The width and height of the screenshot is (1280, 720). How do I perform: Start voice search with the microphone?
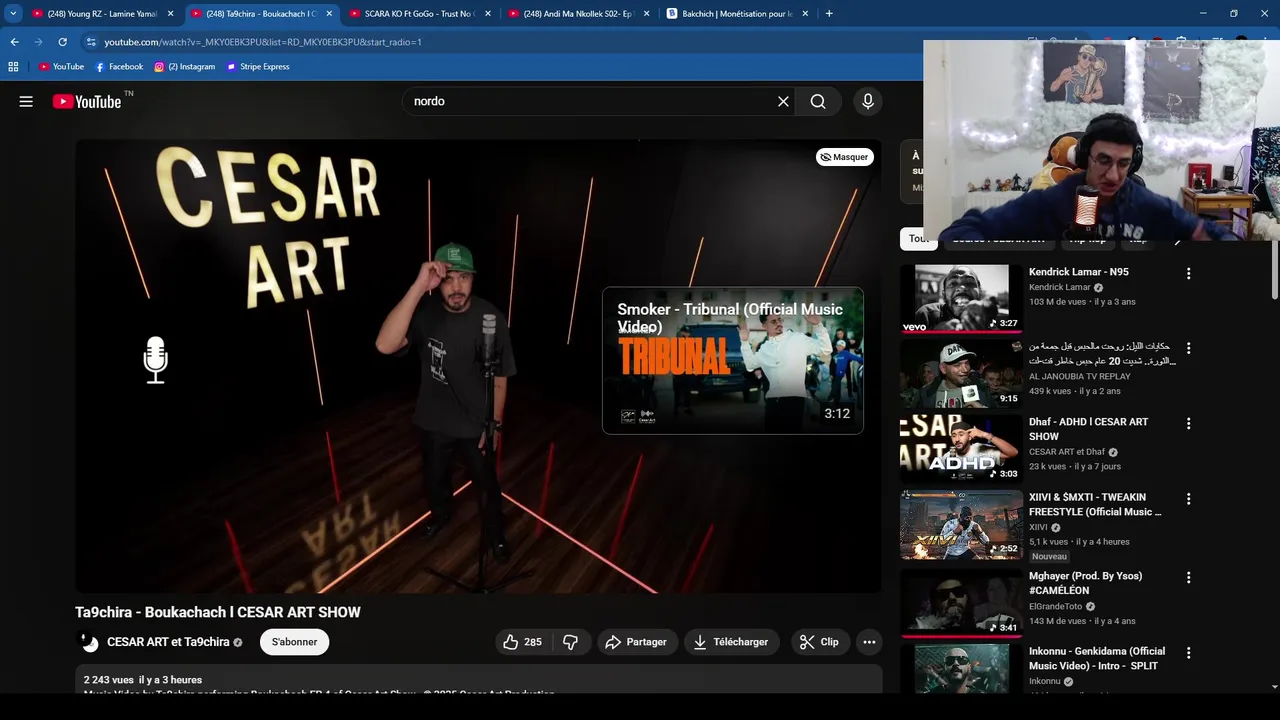tap(868, 101)
